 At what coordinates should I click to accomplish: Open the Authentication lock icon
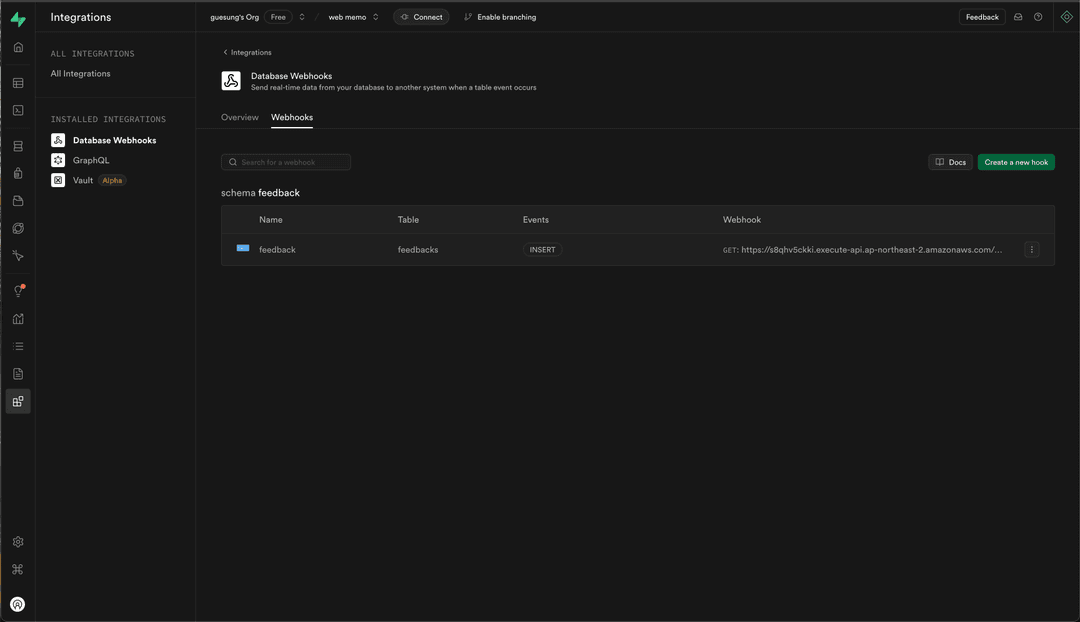point(18,174)
